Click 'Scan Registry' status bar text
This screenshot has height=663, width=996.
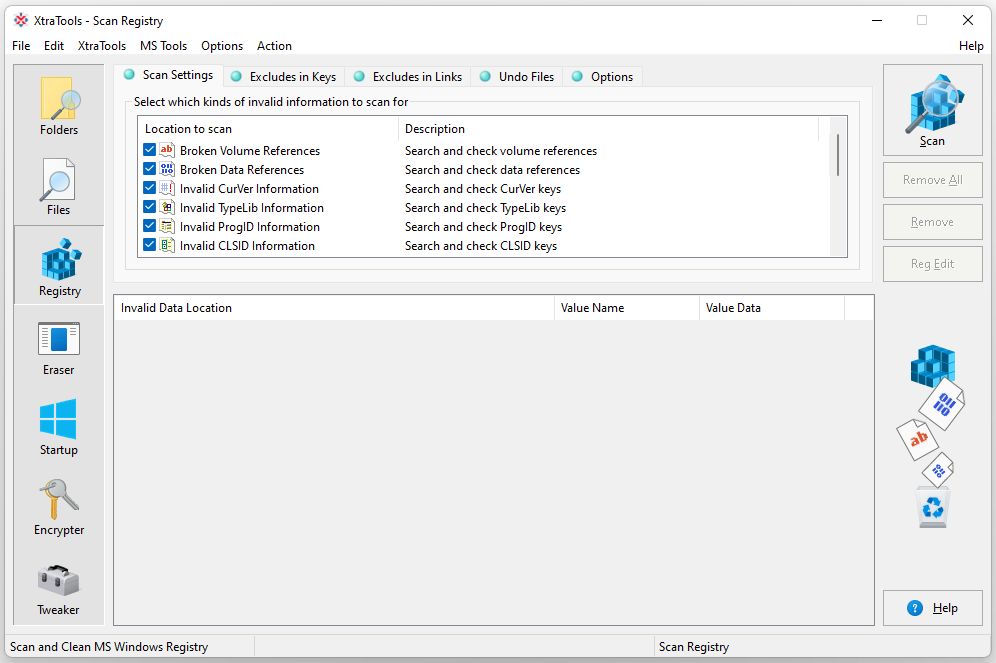tap(694, 646)
